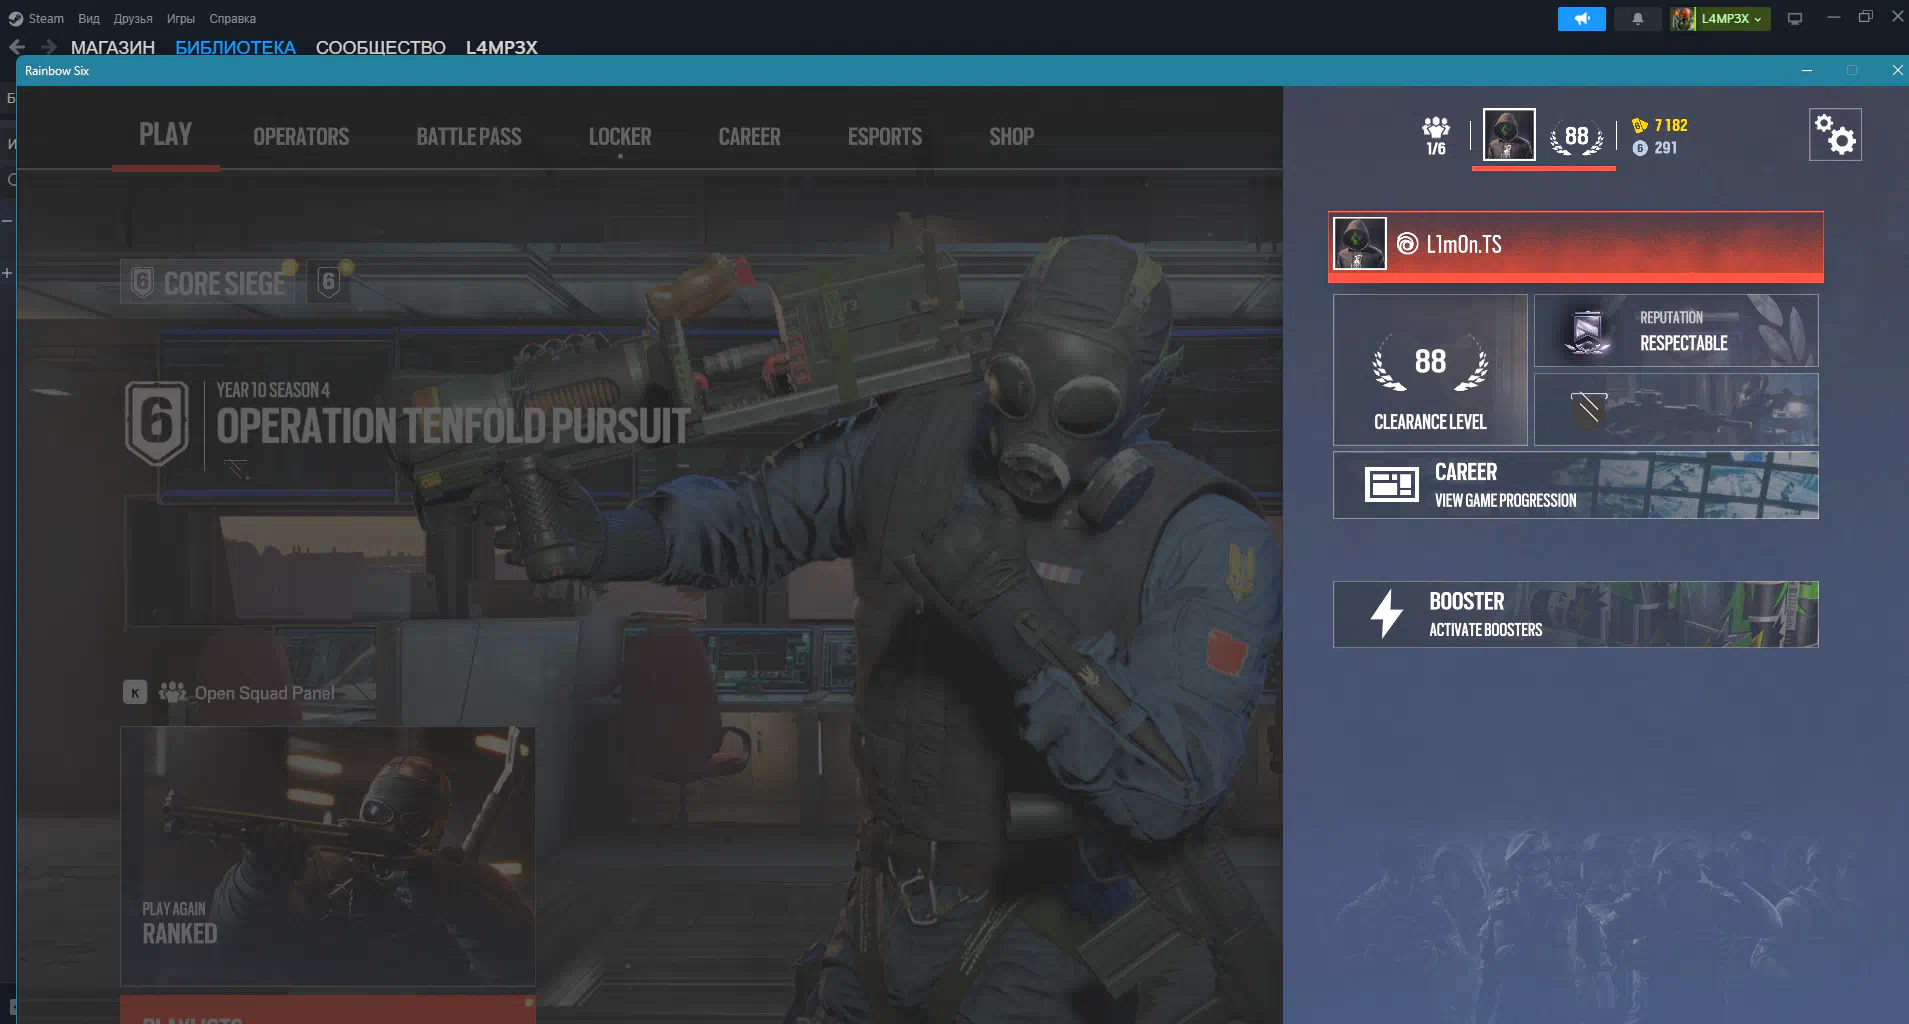Open the Locker tab
This screenshot has height=1024, width=1909.
619,137
